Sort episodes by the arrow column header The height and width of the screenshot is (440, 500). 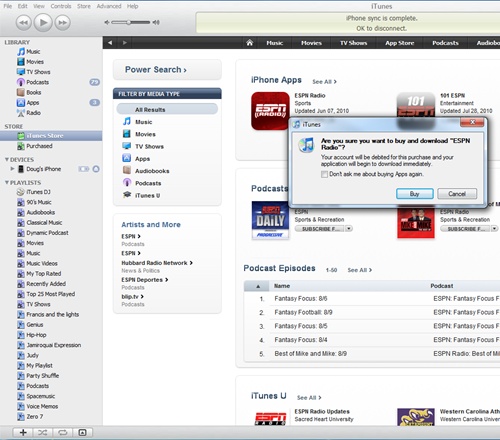pos(258,286)
